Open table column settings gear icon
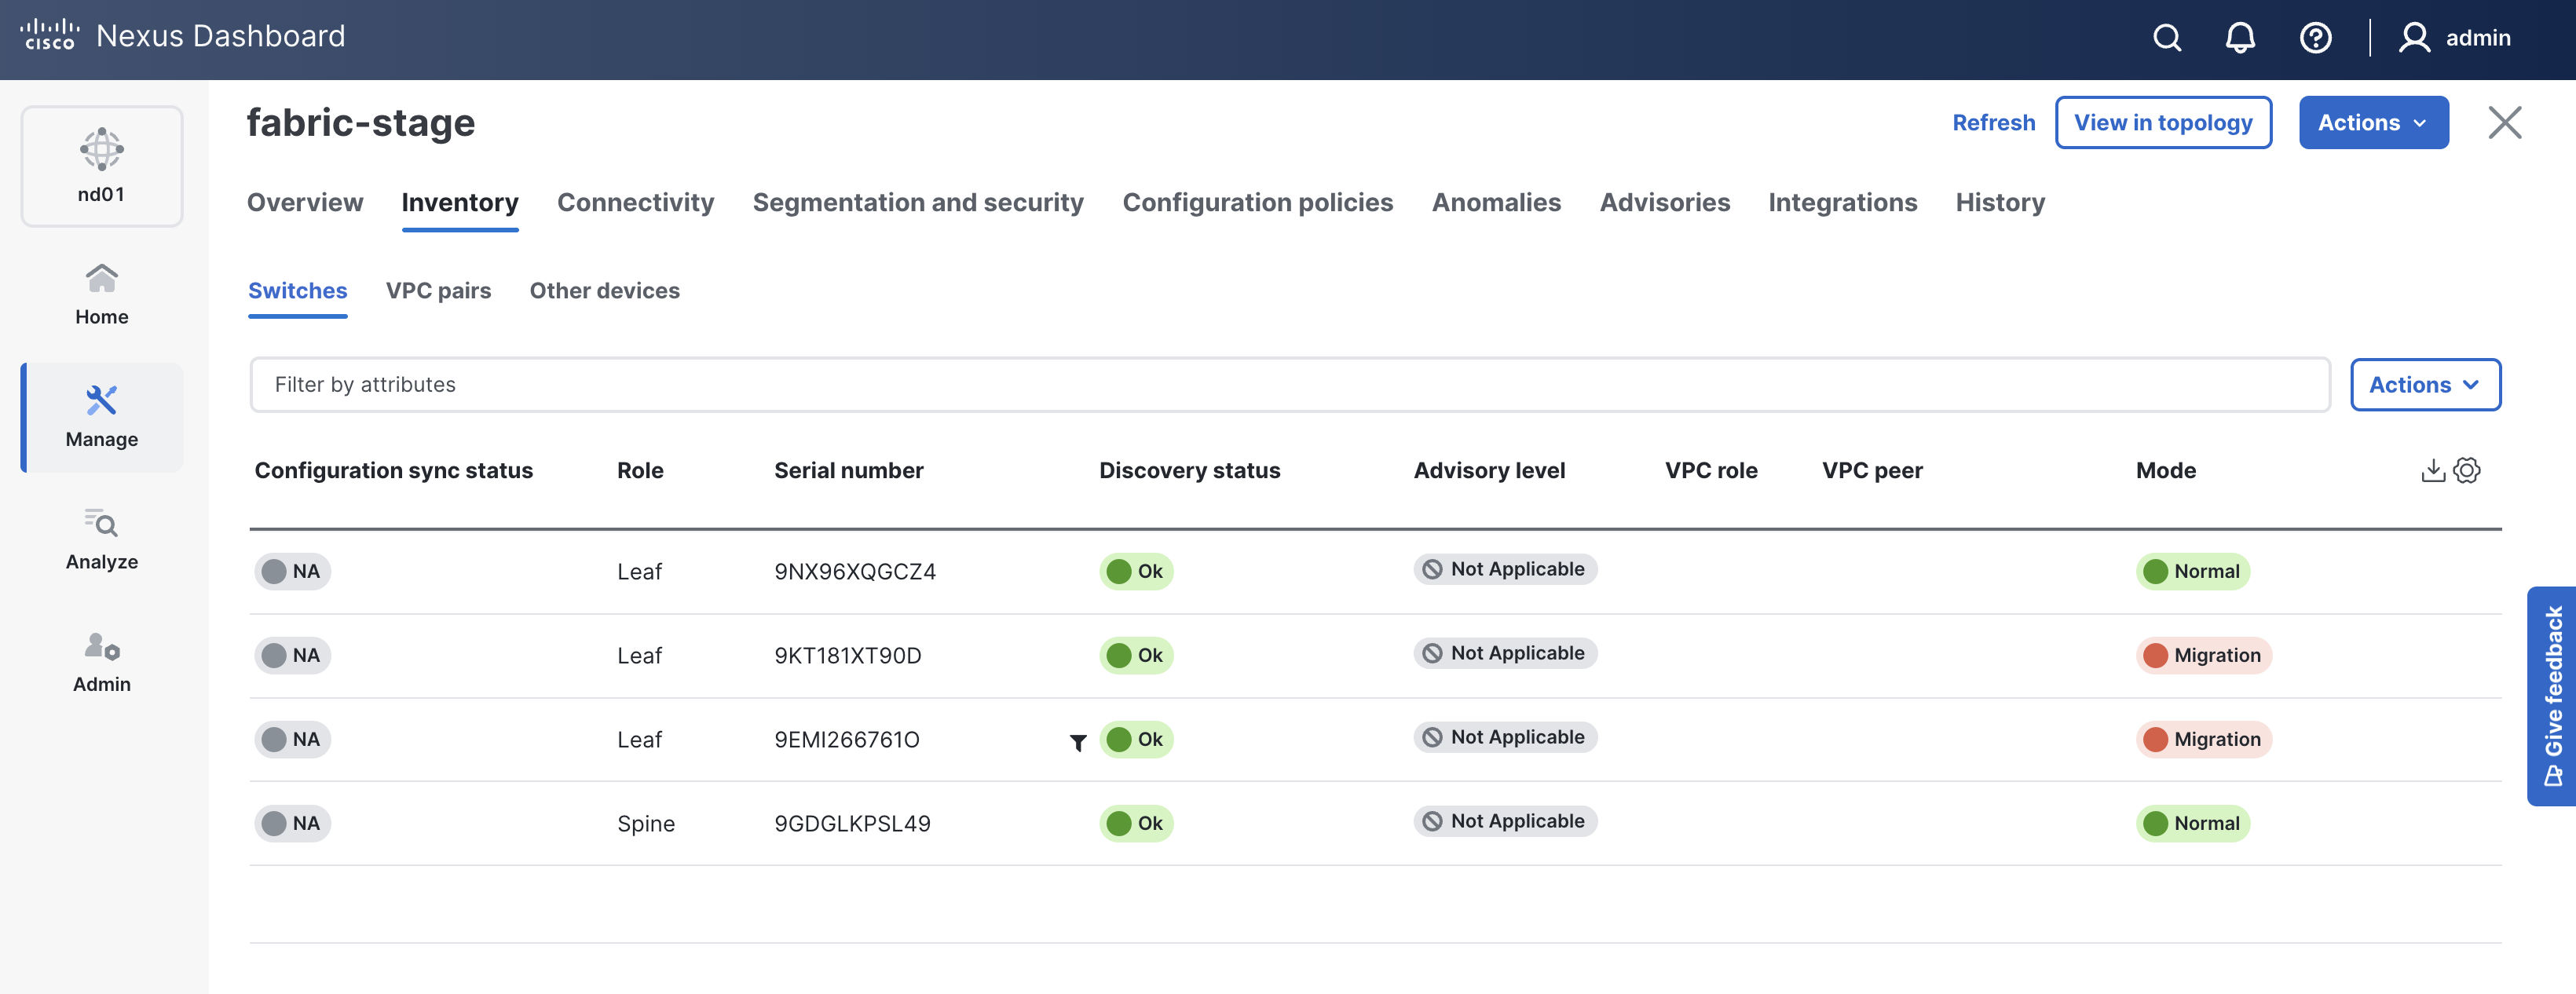Viewport: 2576px width, 994px height. (2467, 470)
